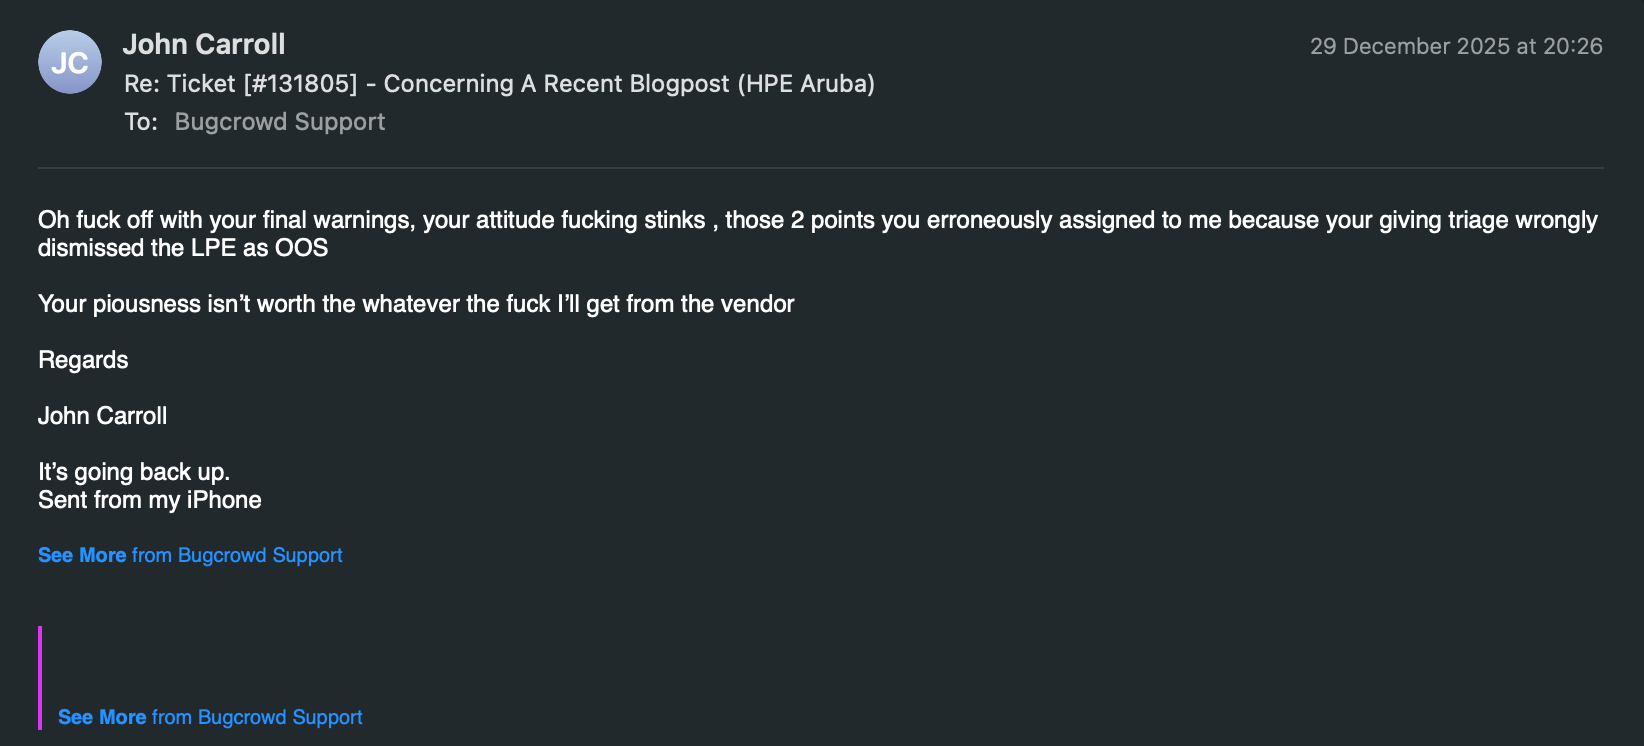This screenshot has width=1644, height=746.
Task: Click the purple quote bar
Action: [40, 677]
